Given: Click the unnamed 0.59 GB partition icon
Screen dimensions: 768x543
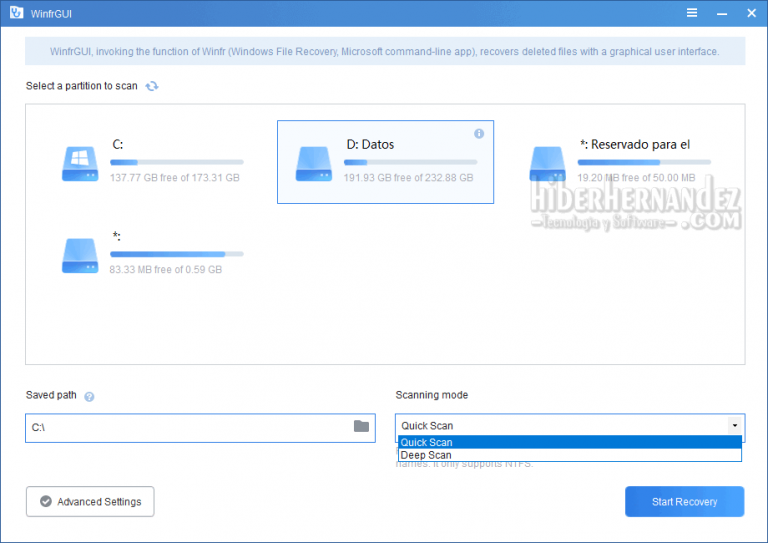Looking at the screenshot, I should (80, 254).
